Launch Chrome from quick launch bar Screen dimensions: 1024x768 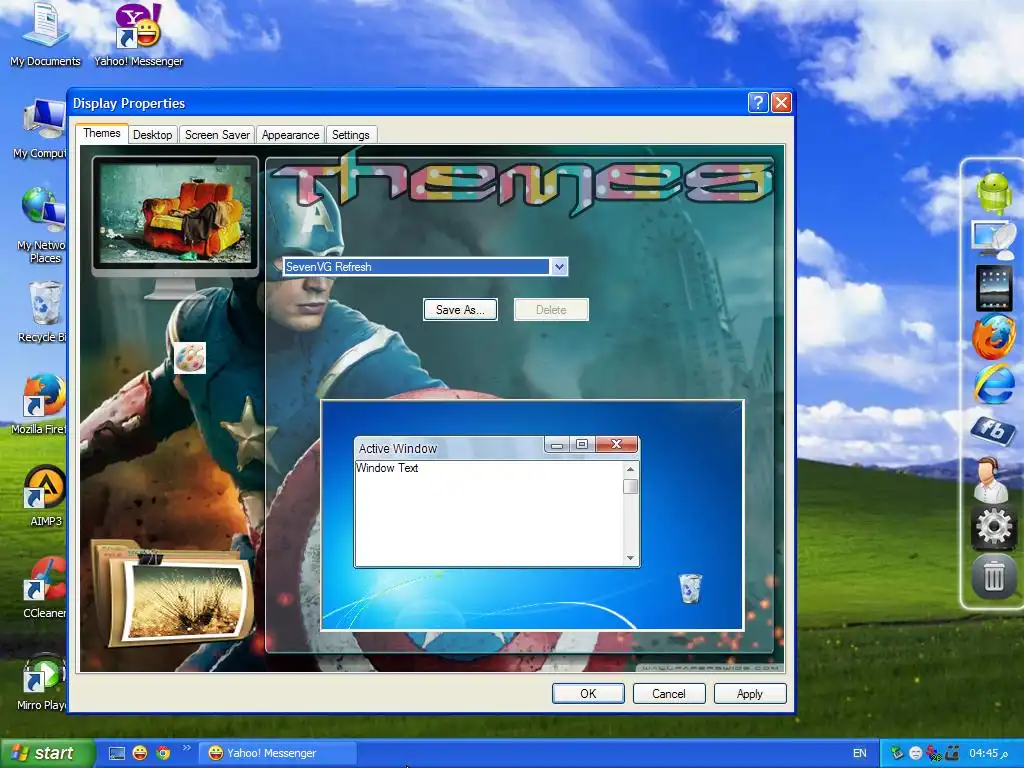point(163,753)
